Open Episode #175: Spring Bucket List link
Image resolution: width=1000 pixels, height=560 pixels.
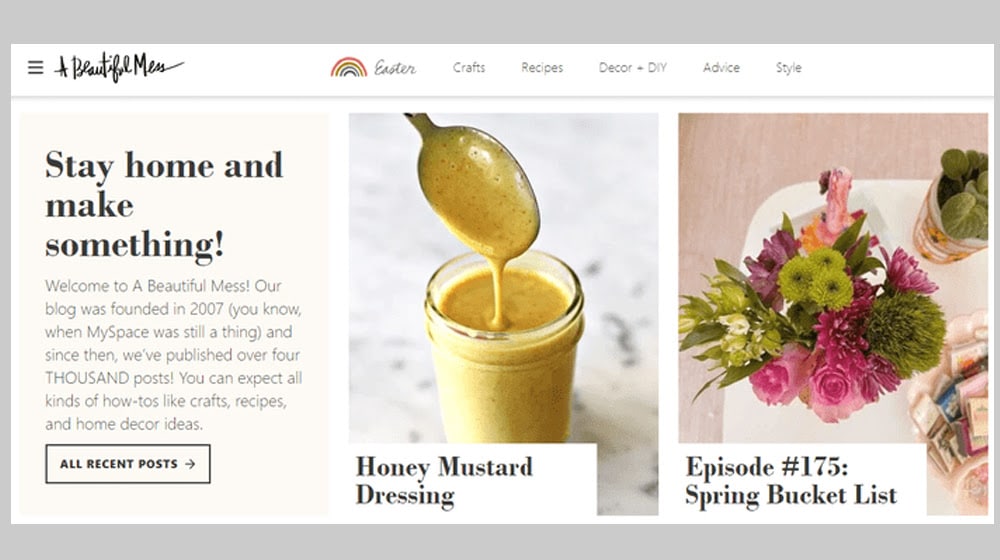coord(791,481)
